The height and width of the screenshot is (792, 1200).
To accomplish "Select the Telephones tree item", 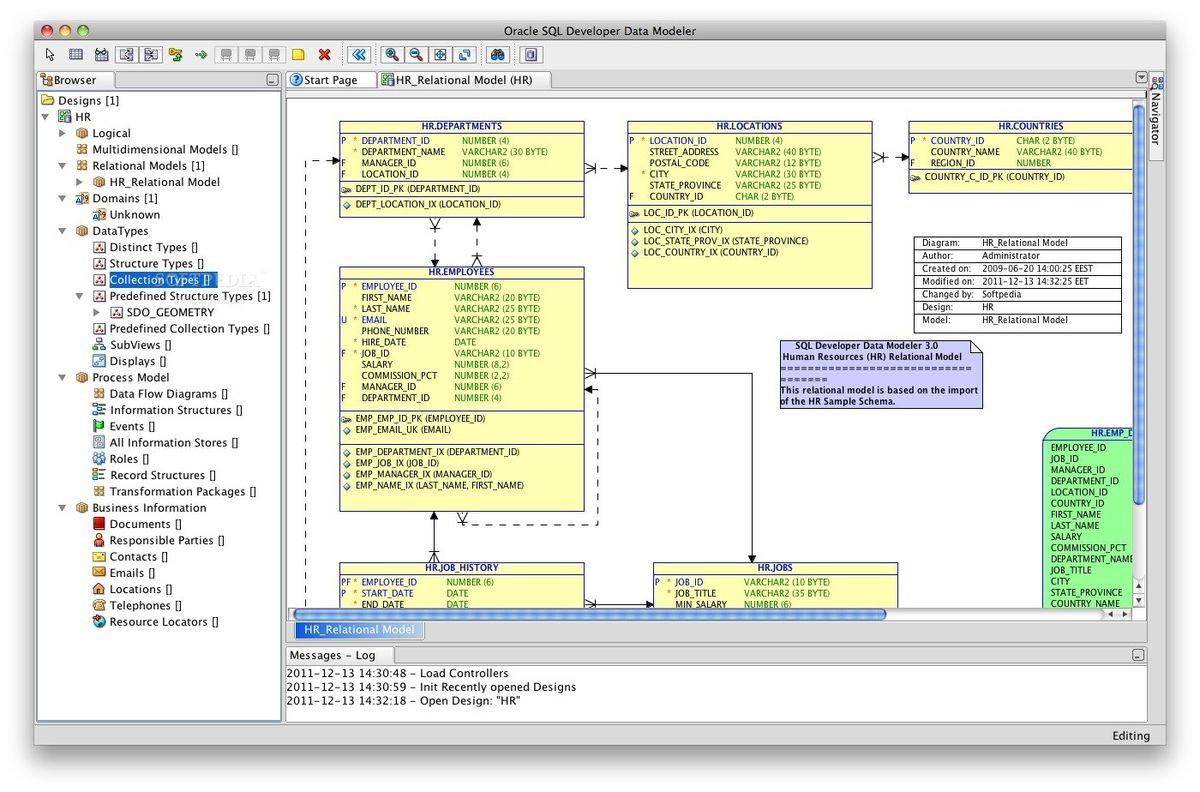I will pos(146,605).
